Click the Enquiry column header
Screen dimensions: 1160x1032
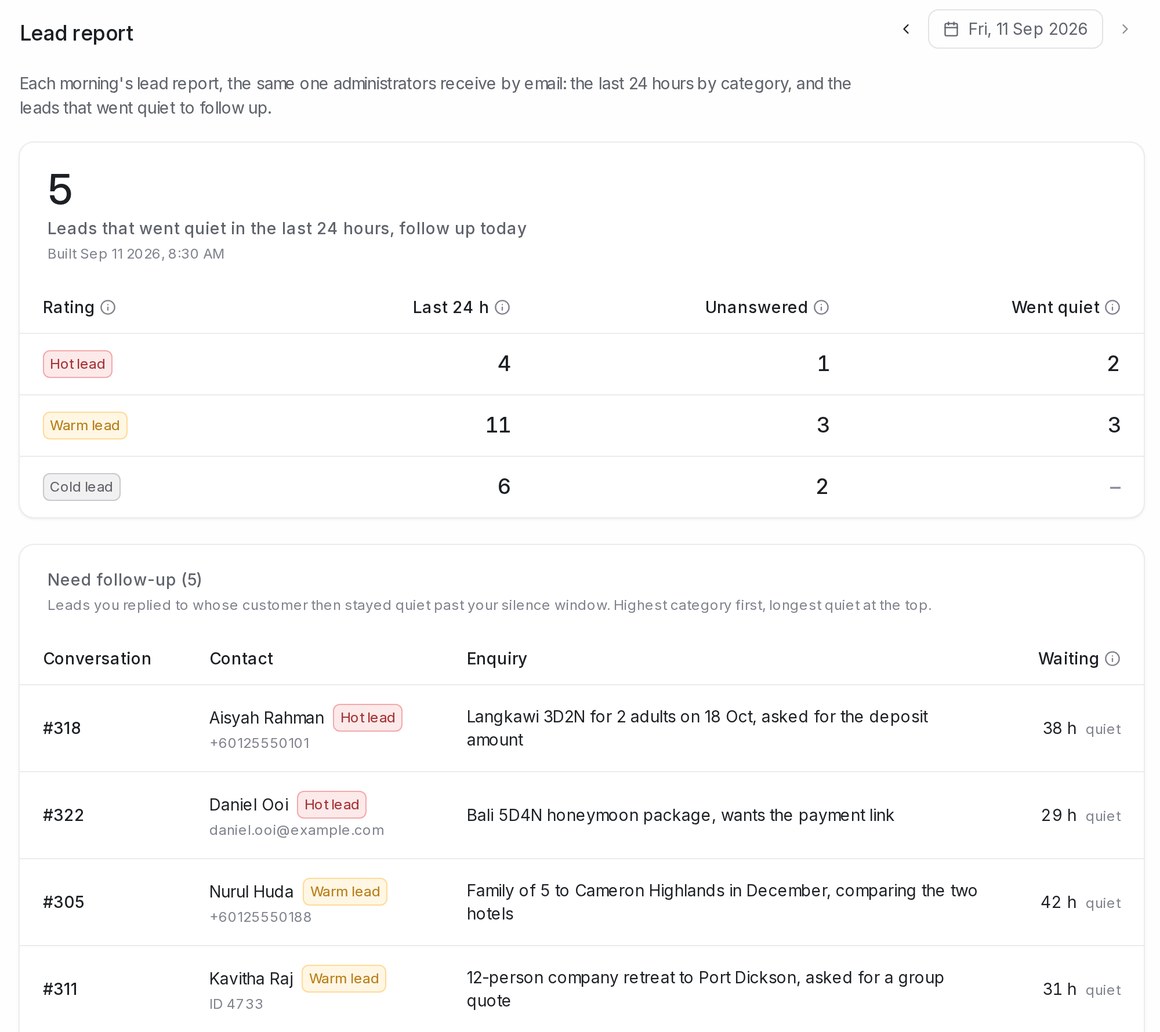coord(496,658)
